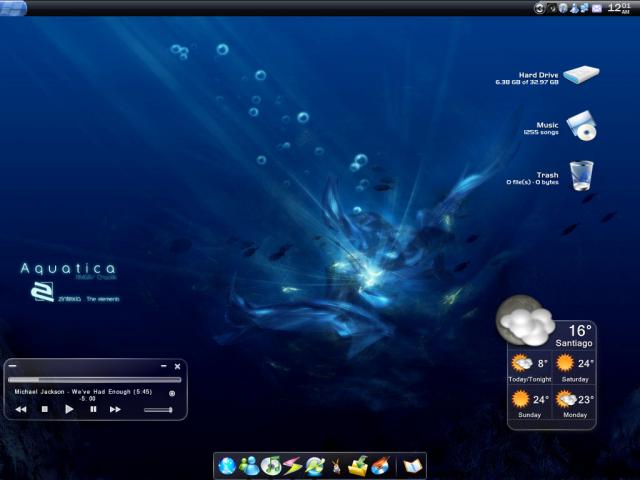Screen dimensions: 640x480
Task: Click the round headphone tray icon
Action: [563, 8]
